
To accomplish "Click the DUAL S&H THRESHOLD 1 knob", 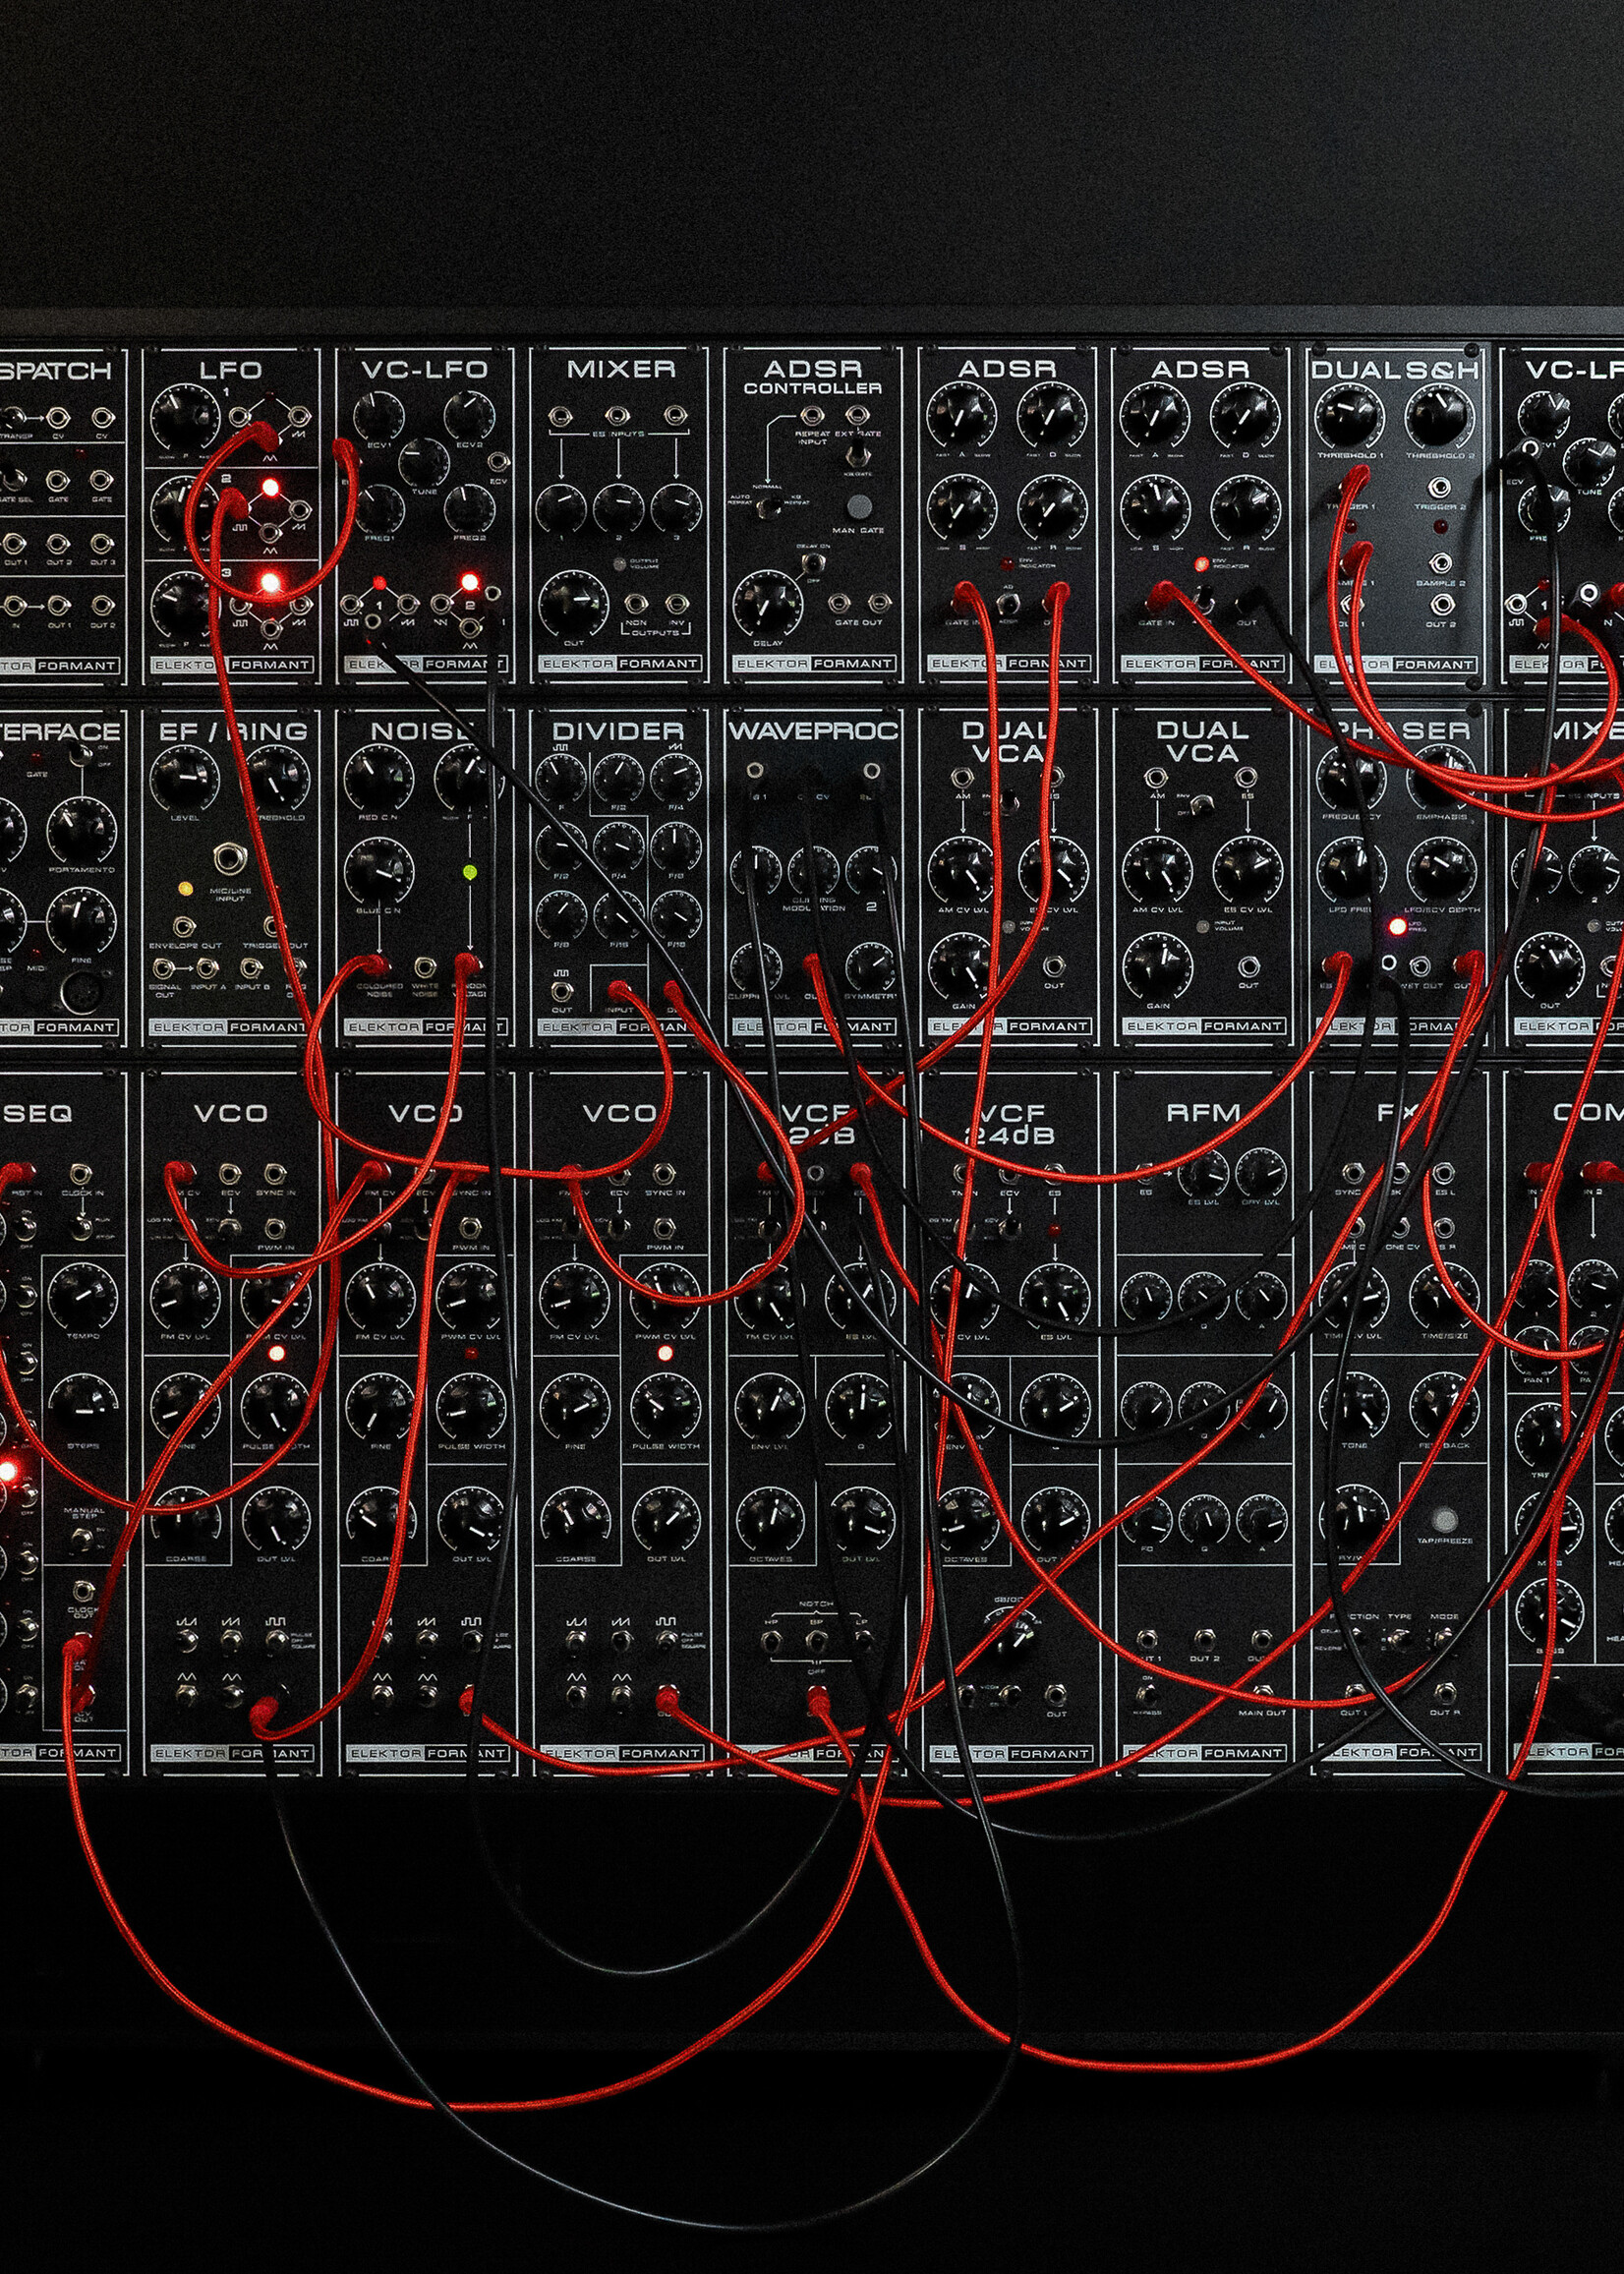I will coord(1349,416).
